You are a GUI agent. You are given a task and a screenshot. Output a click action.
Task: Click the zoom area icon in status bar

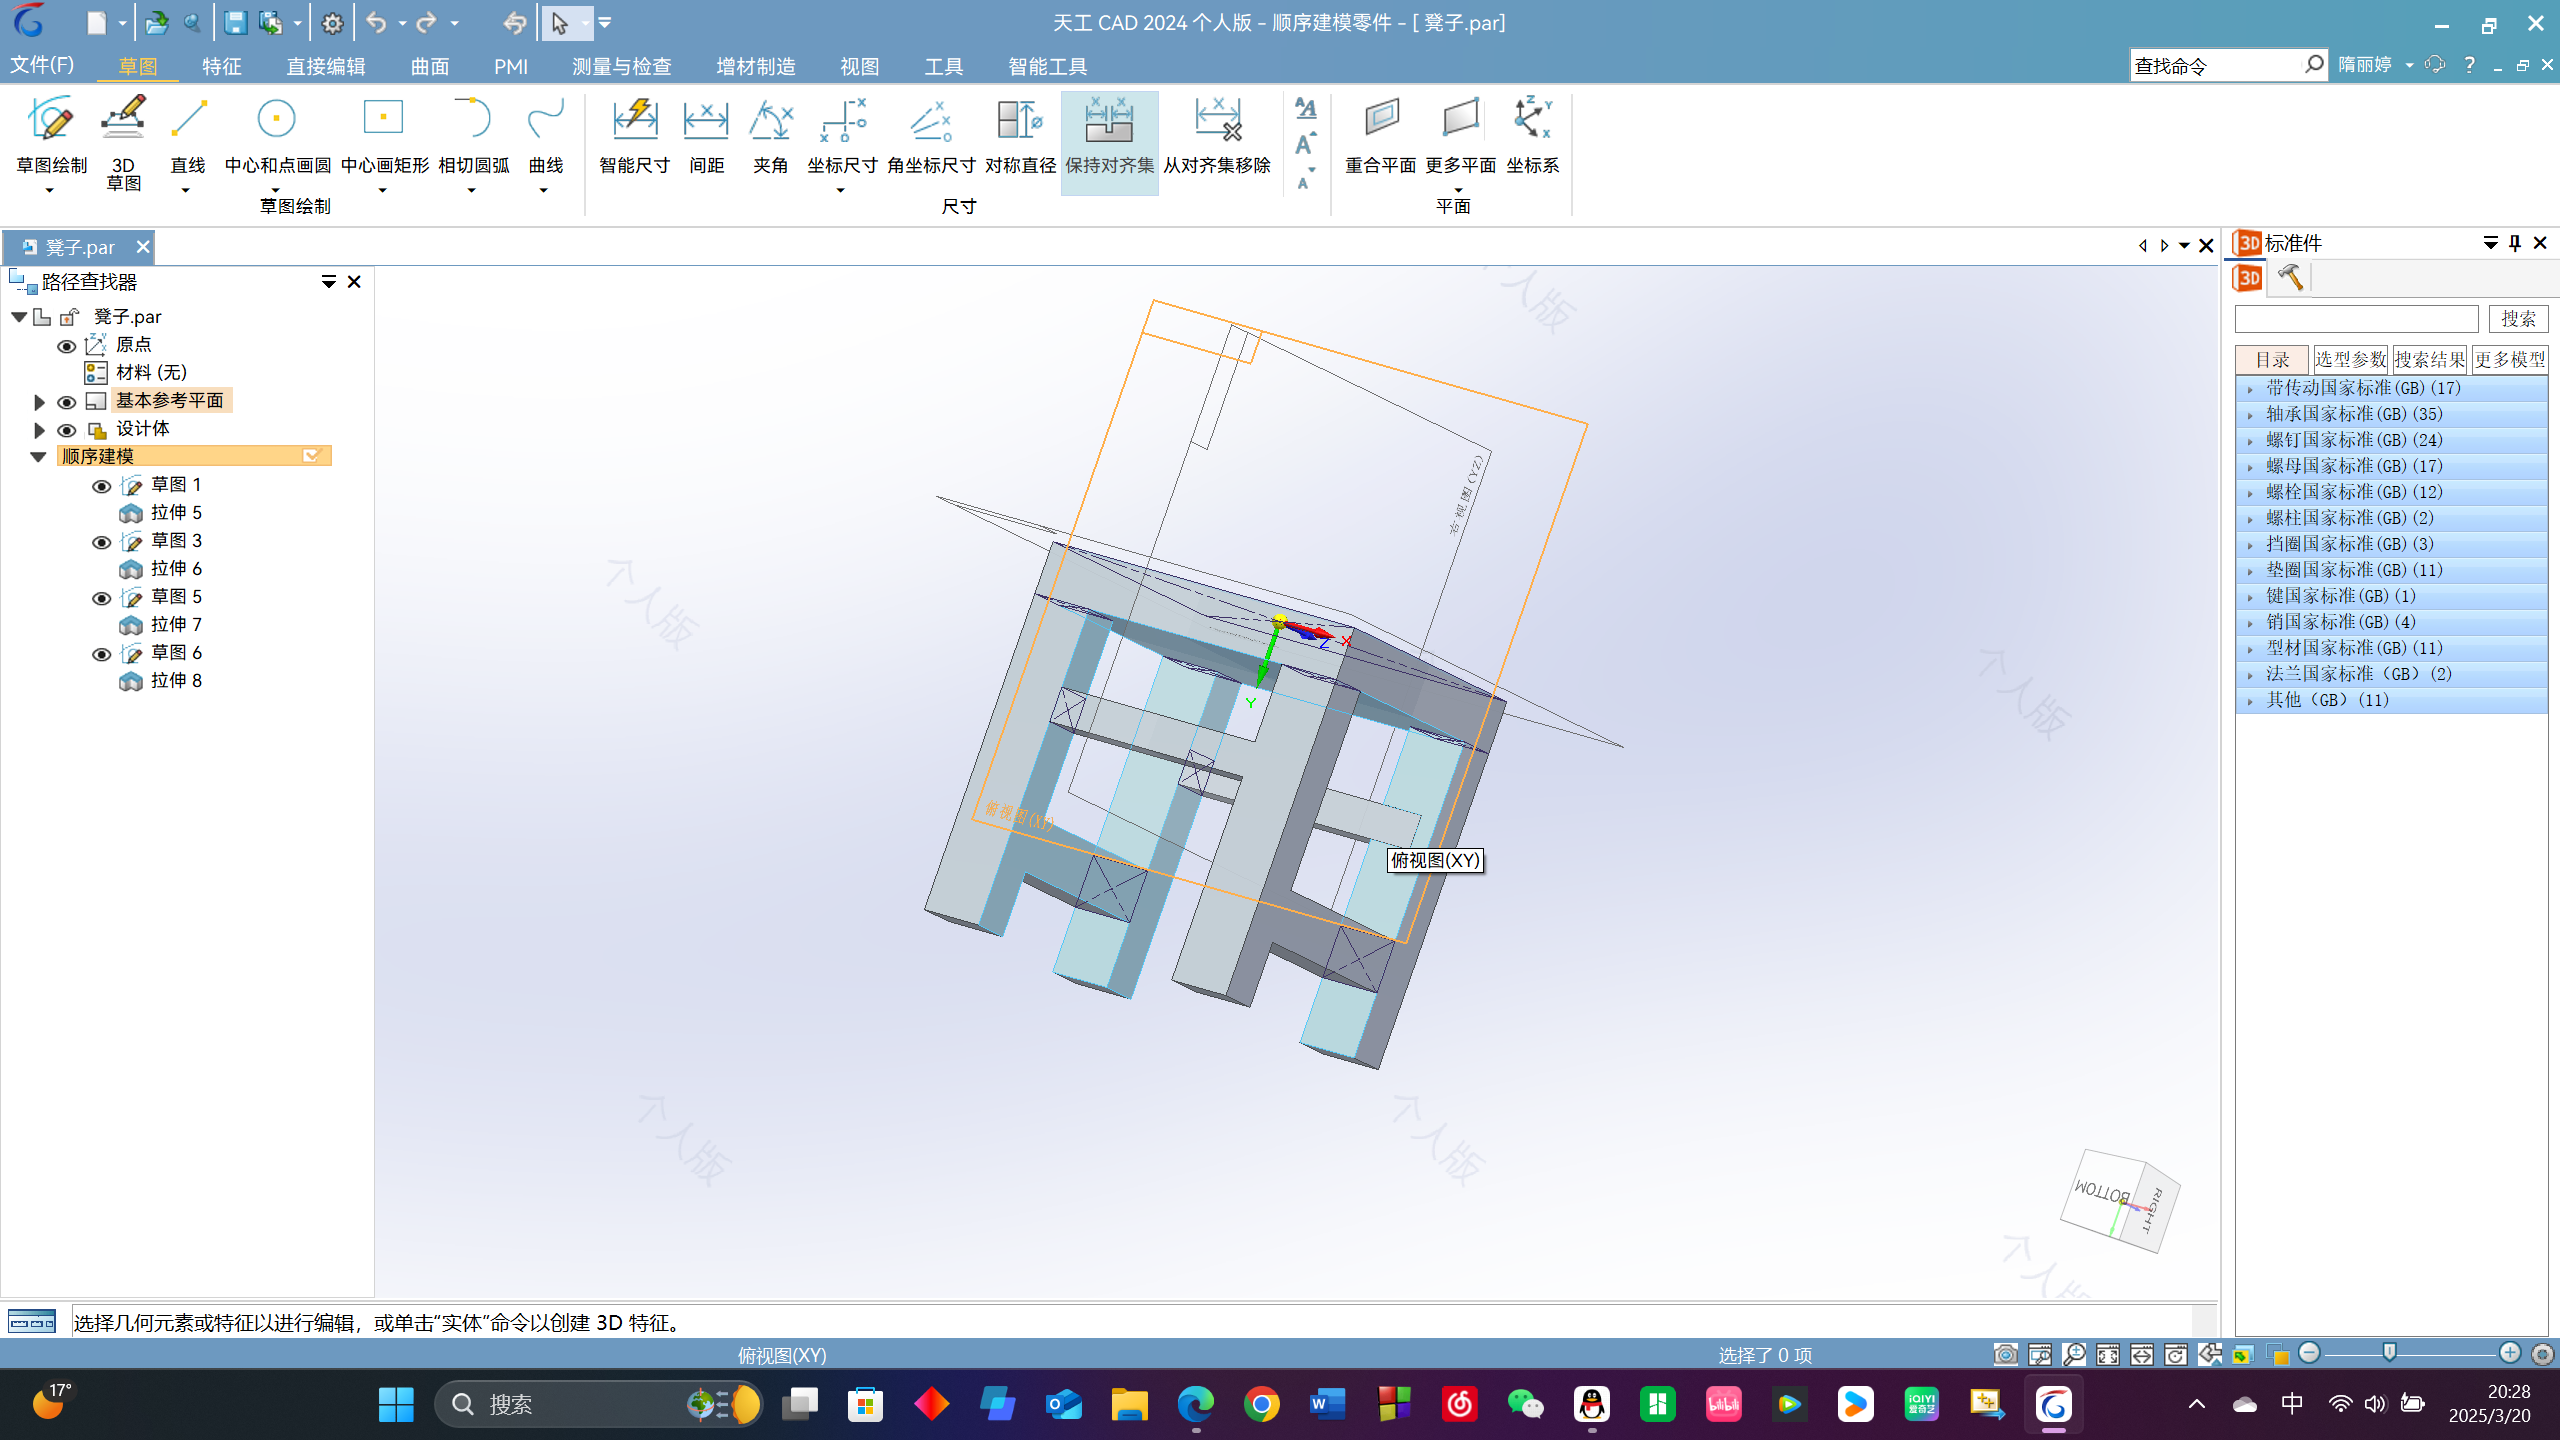coord(2040,1355)
